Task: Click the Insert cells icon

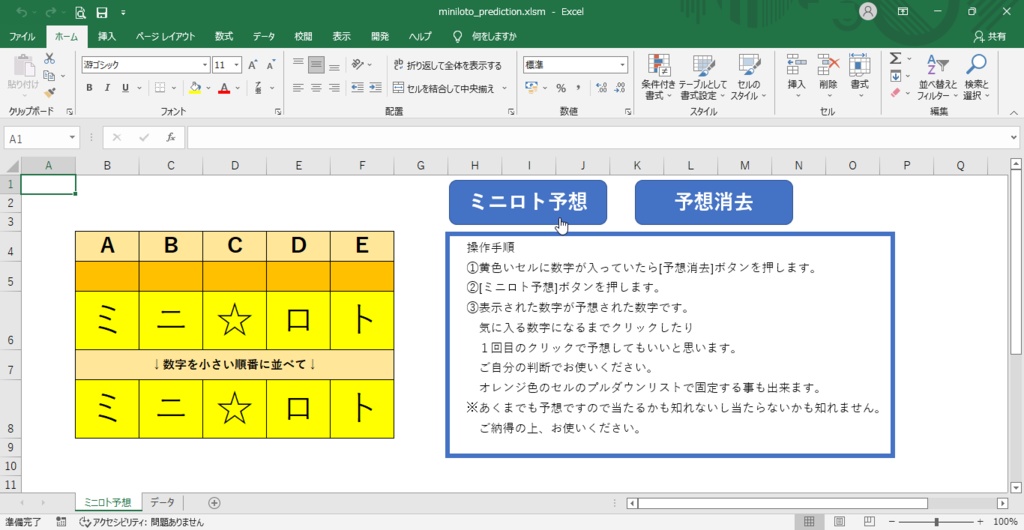Action: 797,65
